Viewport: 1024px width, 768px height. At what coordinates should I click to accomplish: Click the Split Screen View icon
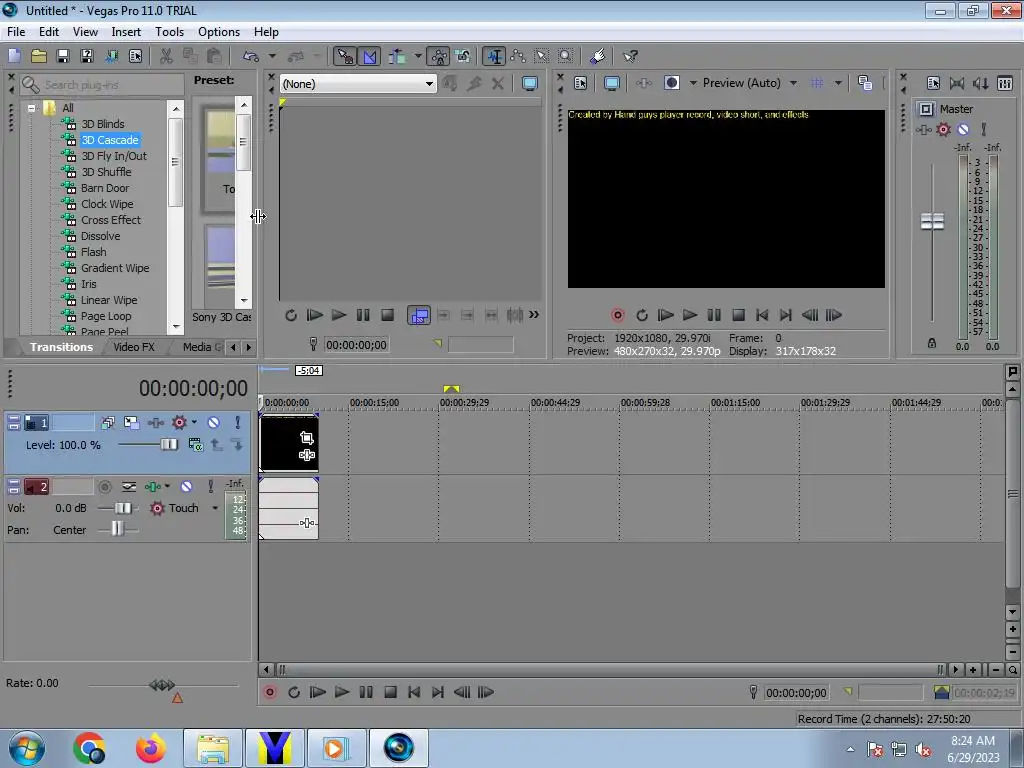[671, 83]
